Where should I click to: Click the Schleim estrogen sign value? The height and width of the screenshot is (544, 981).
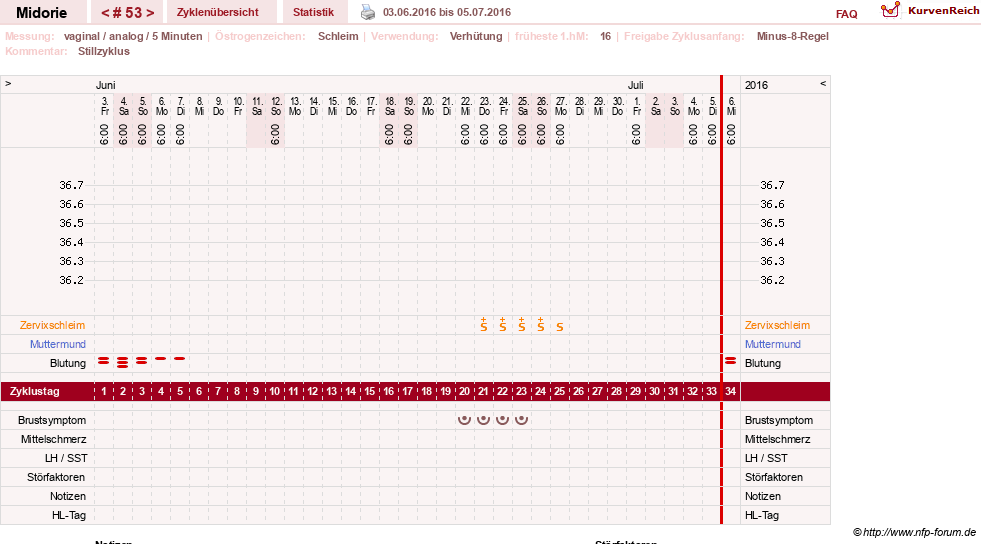click(x=338, y=36)
